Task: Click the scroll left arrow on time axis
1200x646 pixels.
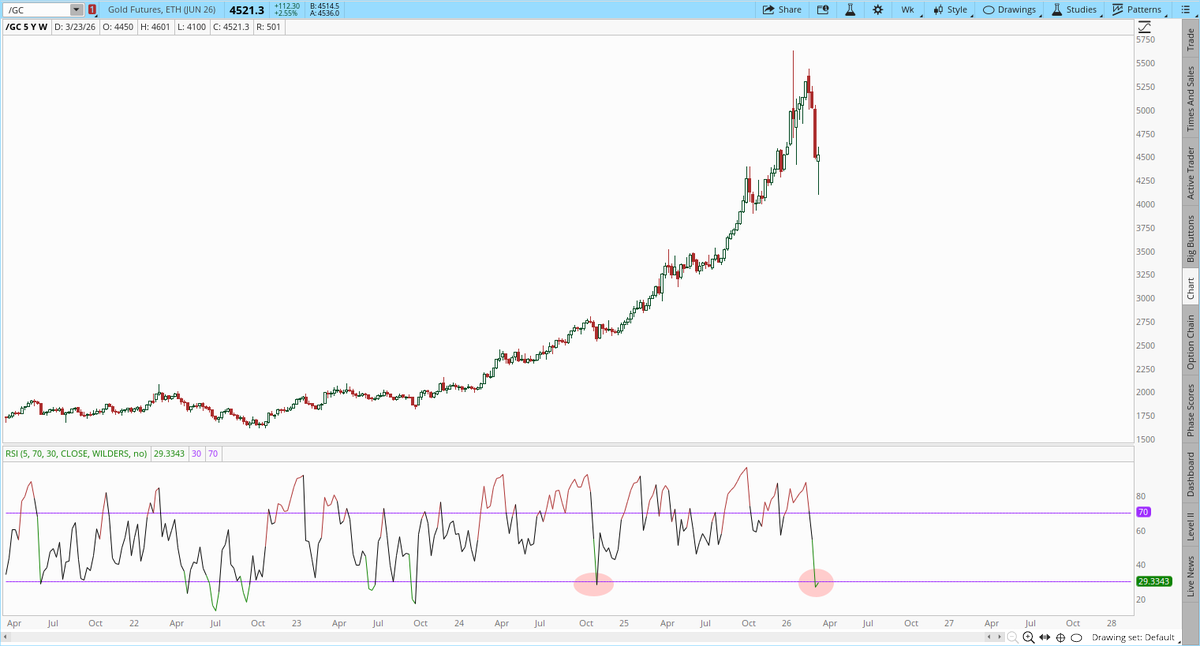Action: [990, 637]
